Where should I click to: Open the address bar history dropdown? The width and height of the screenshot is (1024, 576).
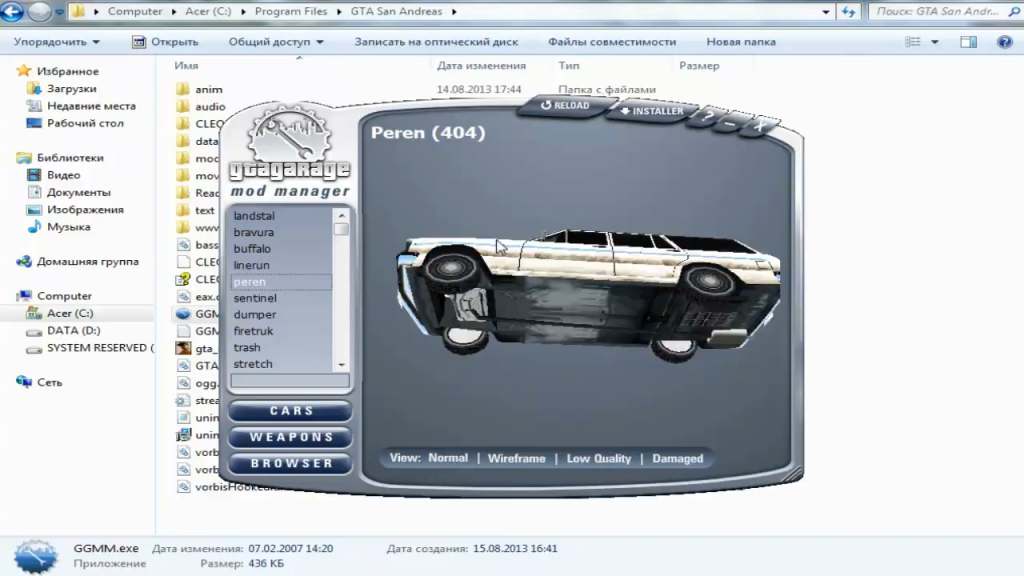pyautogui.click(x=825, y=12)
